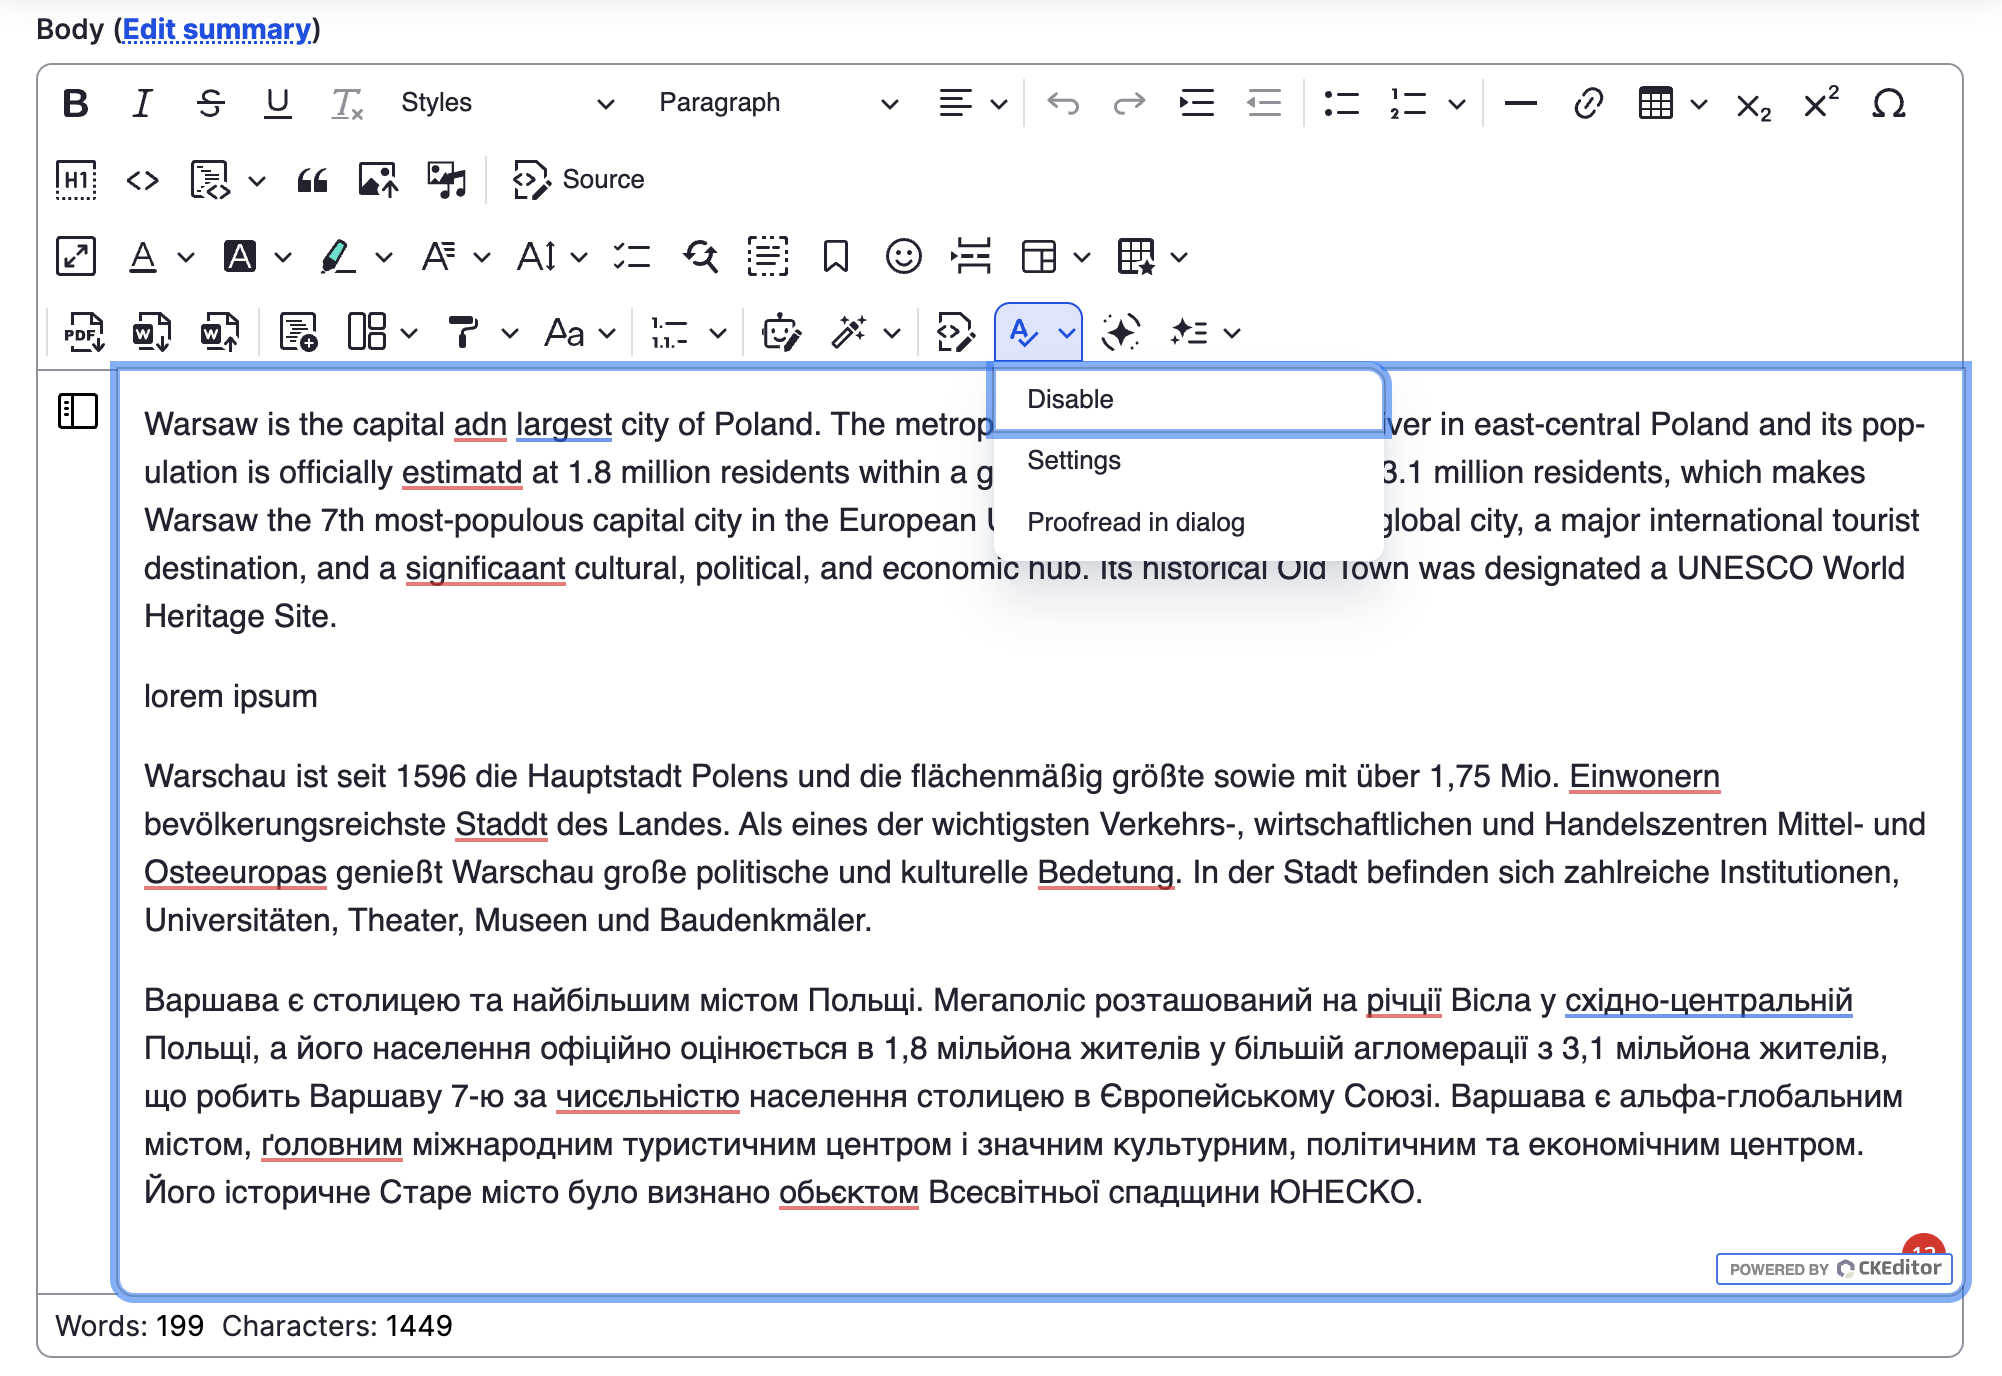Viewport: 2002px width, 1376px height.
Task: Choose Proofread in dialog option
Action: pos(1135,522)
